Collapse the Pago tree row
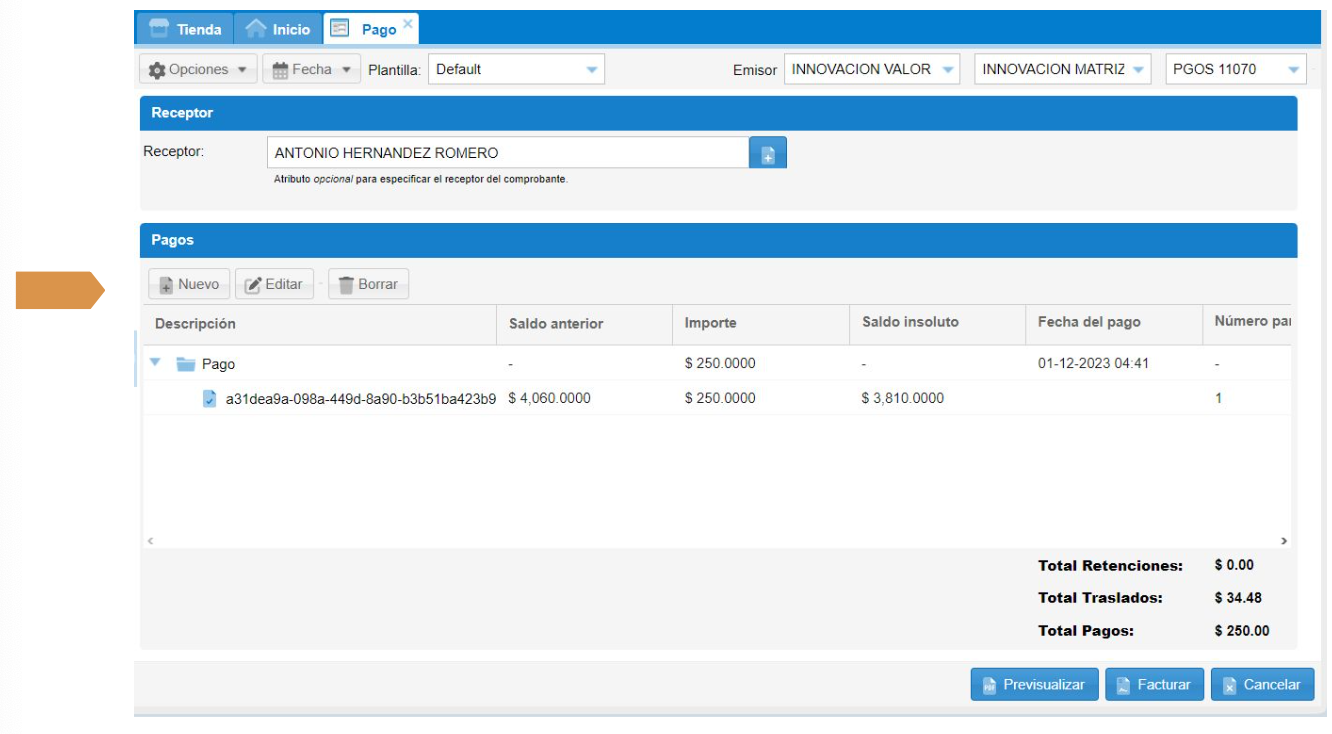 (155, 363)
